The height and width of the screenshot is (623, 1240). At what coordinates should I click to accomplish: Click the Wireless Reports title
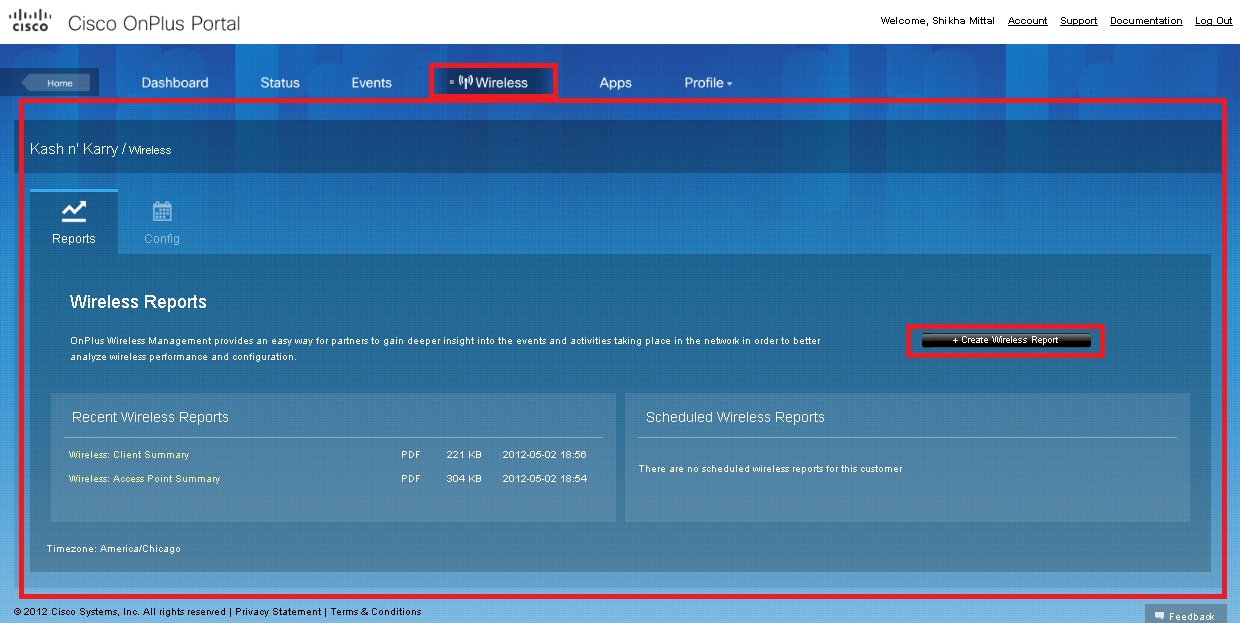point(138,302)
